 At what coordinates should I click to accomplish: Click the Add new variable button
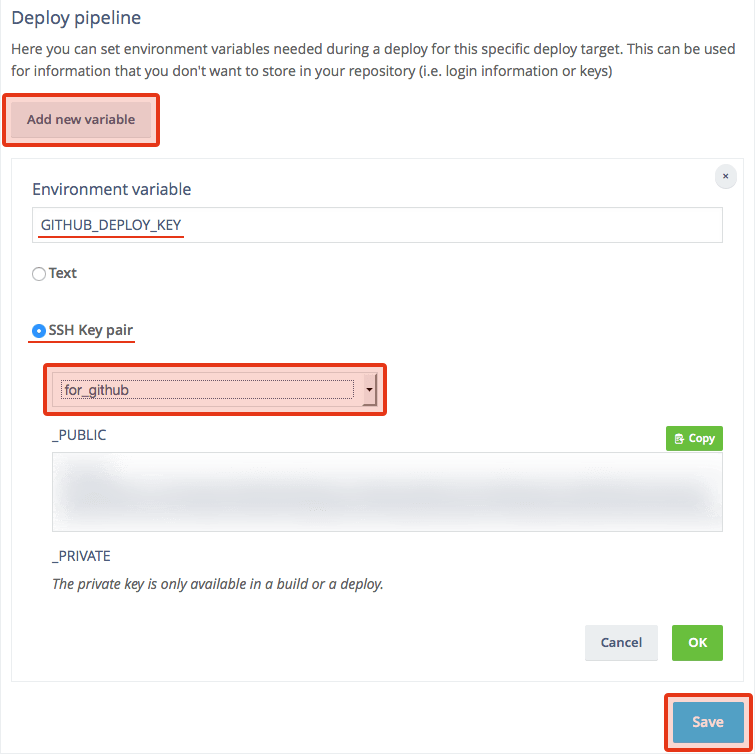tap(81, 120)
